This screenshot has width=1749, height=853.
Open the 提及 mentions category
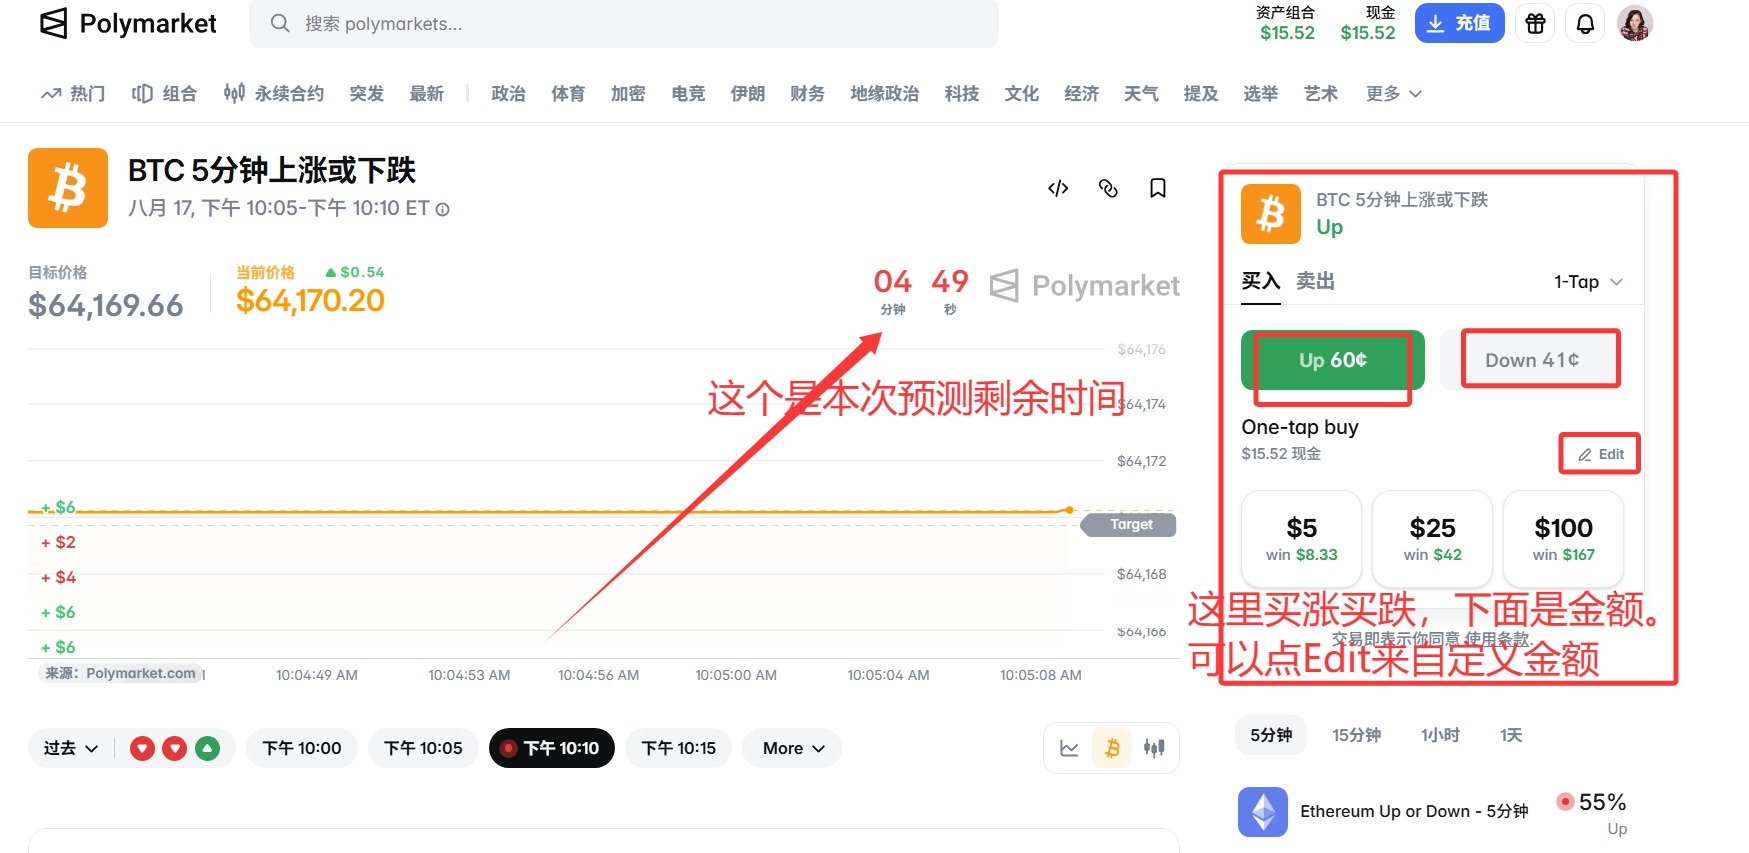coord(1201,94)
